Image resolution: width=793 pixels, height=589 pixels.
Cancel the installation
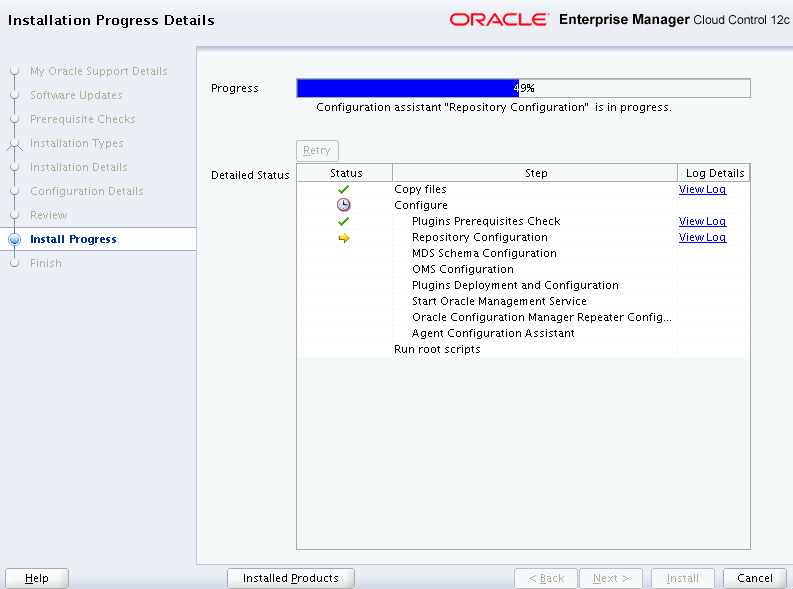coord(755,578)
